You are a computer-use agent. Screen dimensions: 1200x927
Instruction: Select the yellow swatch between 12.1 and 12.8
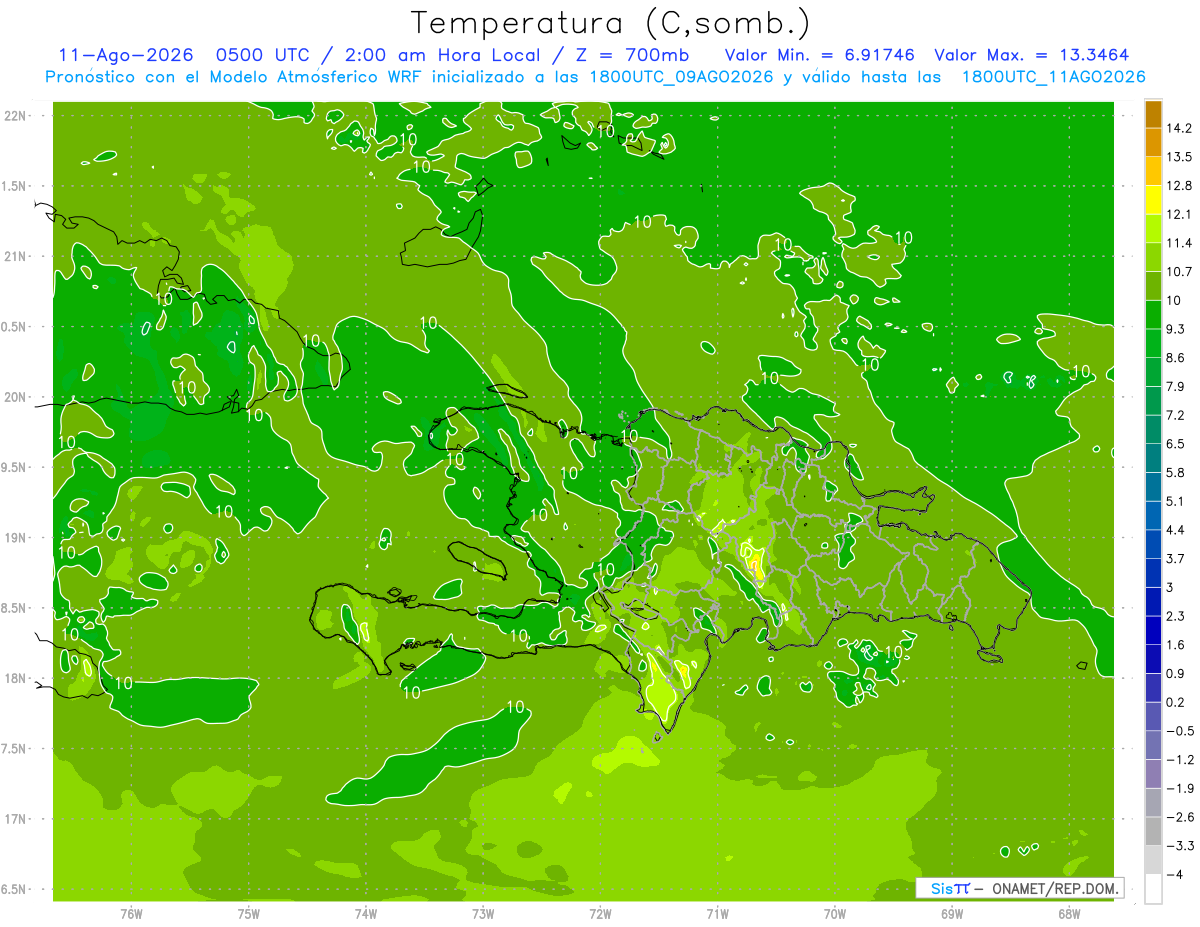tap(1153, 200)
